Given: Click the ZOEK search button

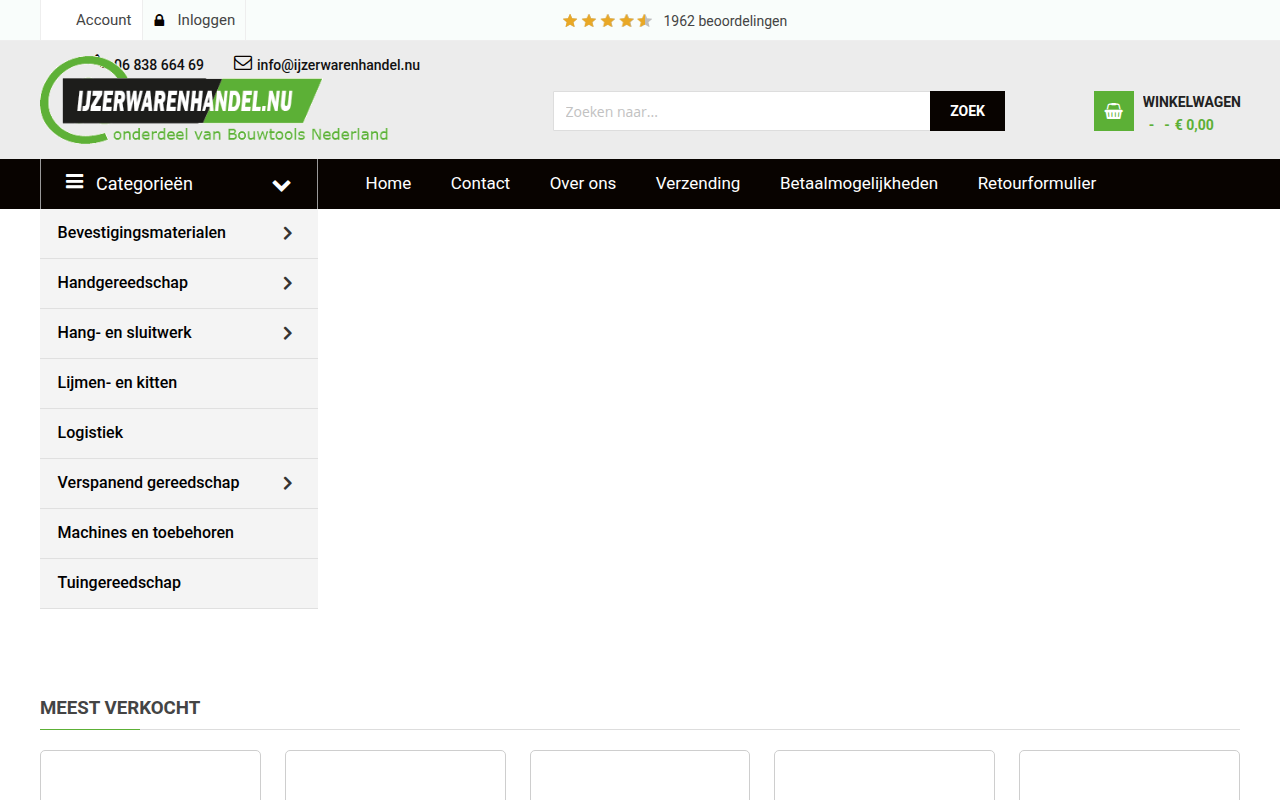Looking at the screenshot, I should (967, 111).
